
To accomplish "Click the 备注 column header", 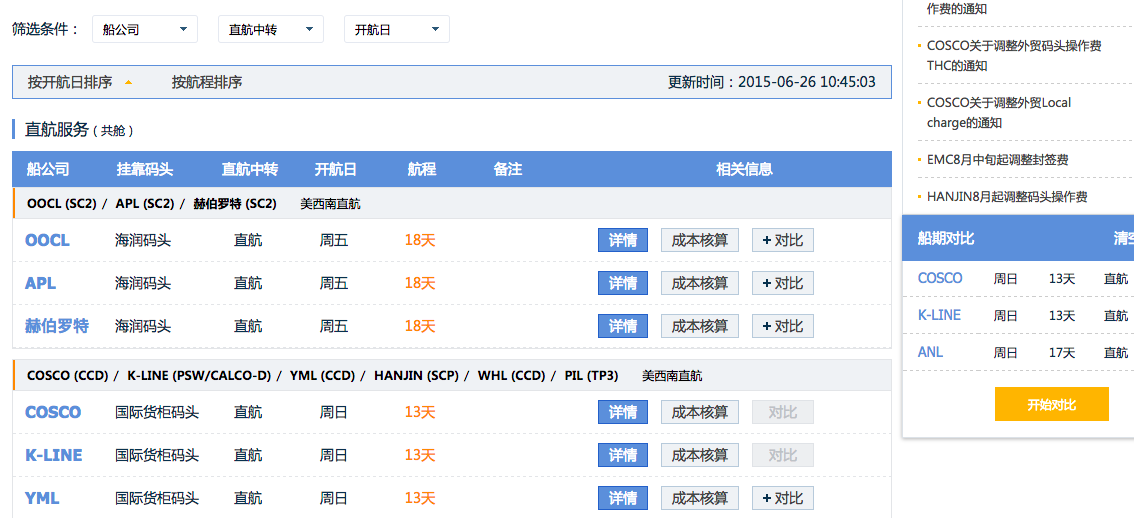I will [x=508, y=170].
